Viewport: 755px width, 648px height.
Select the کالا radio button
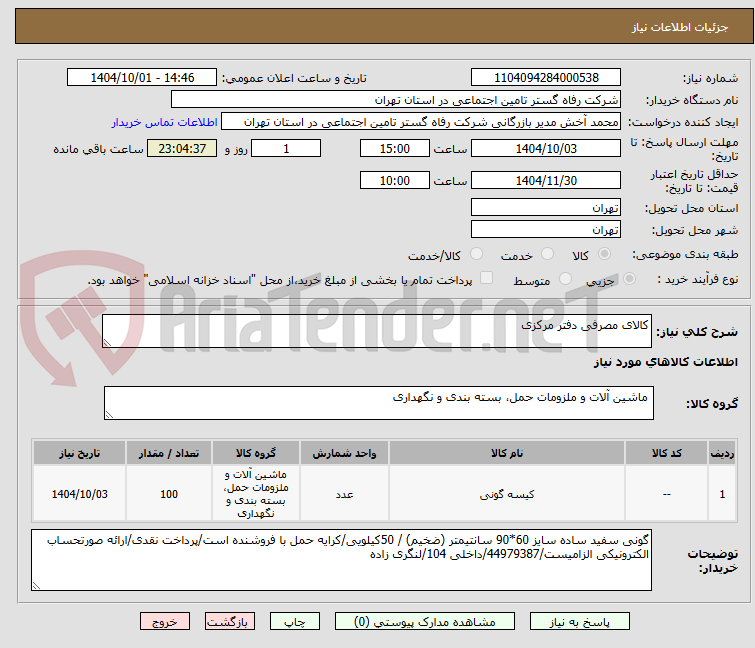click(x=604, y=254)
